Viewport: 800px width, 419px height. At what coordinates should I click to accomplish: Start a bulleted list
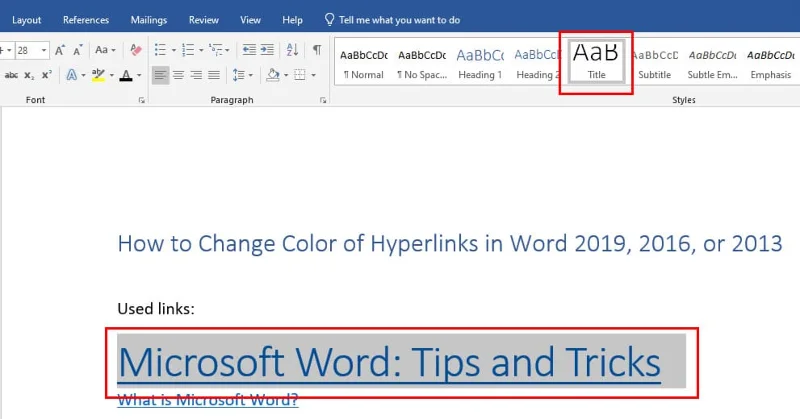coord(160,50)
